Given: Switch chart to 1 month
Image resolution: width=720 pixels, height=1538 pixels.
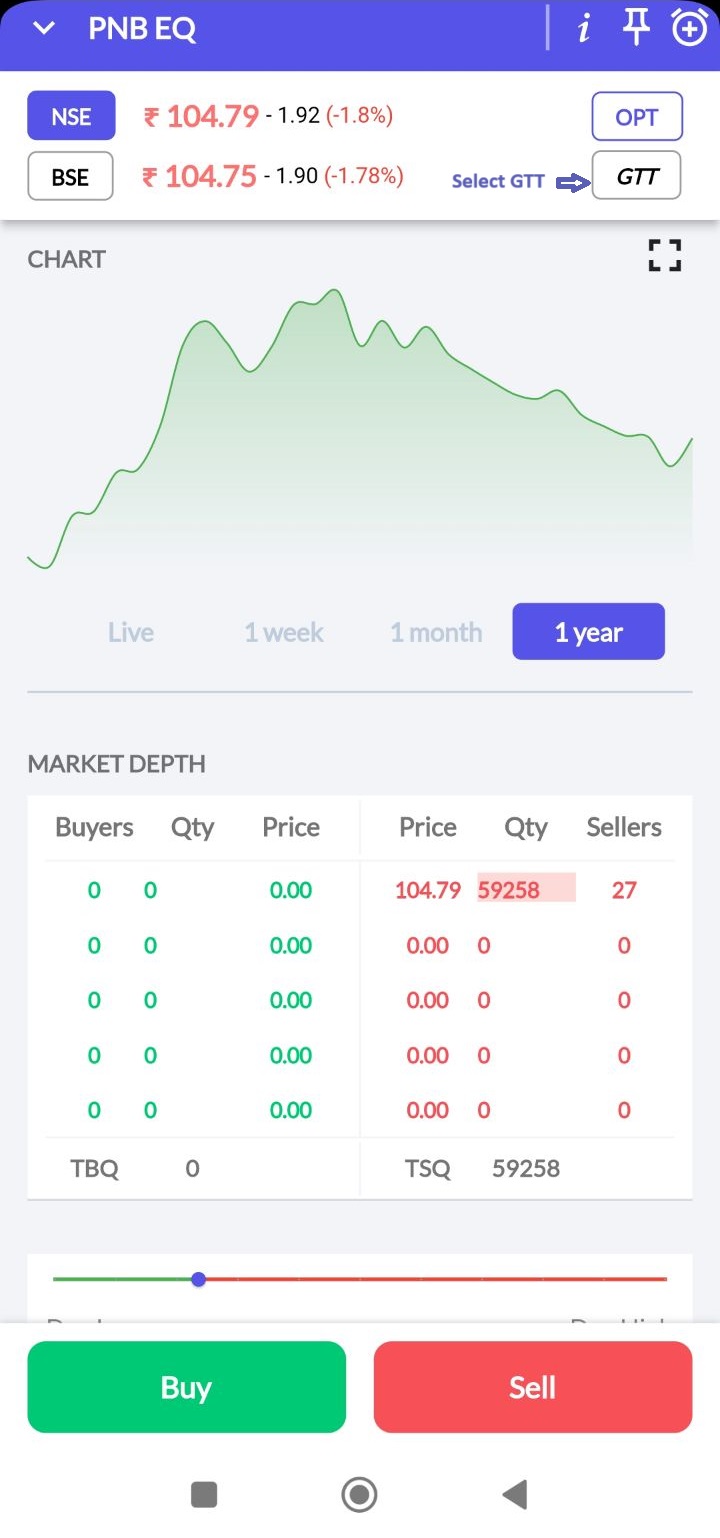Looking at the screenshot, I should [436, 632].
